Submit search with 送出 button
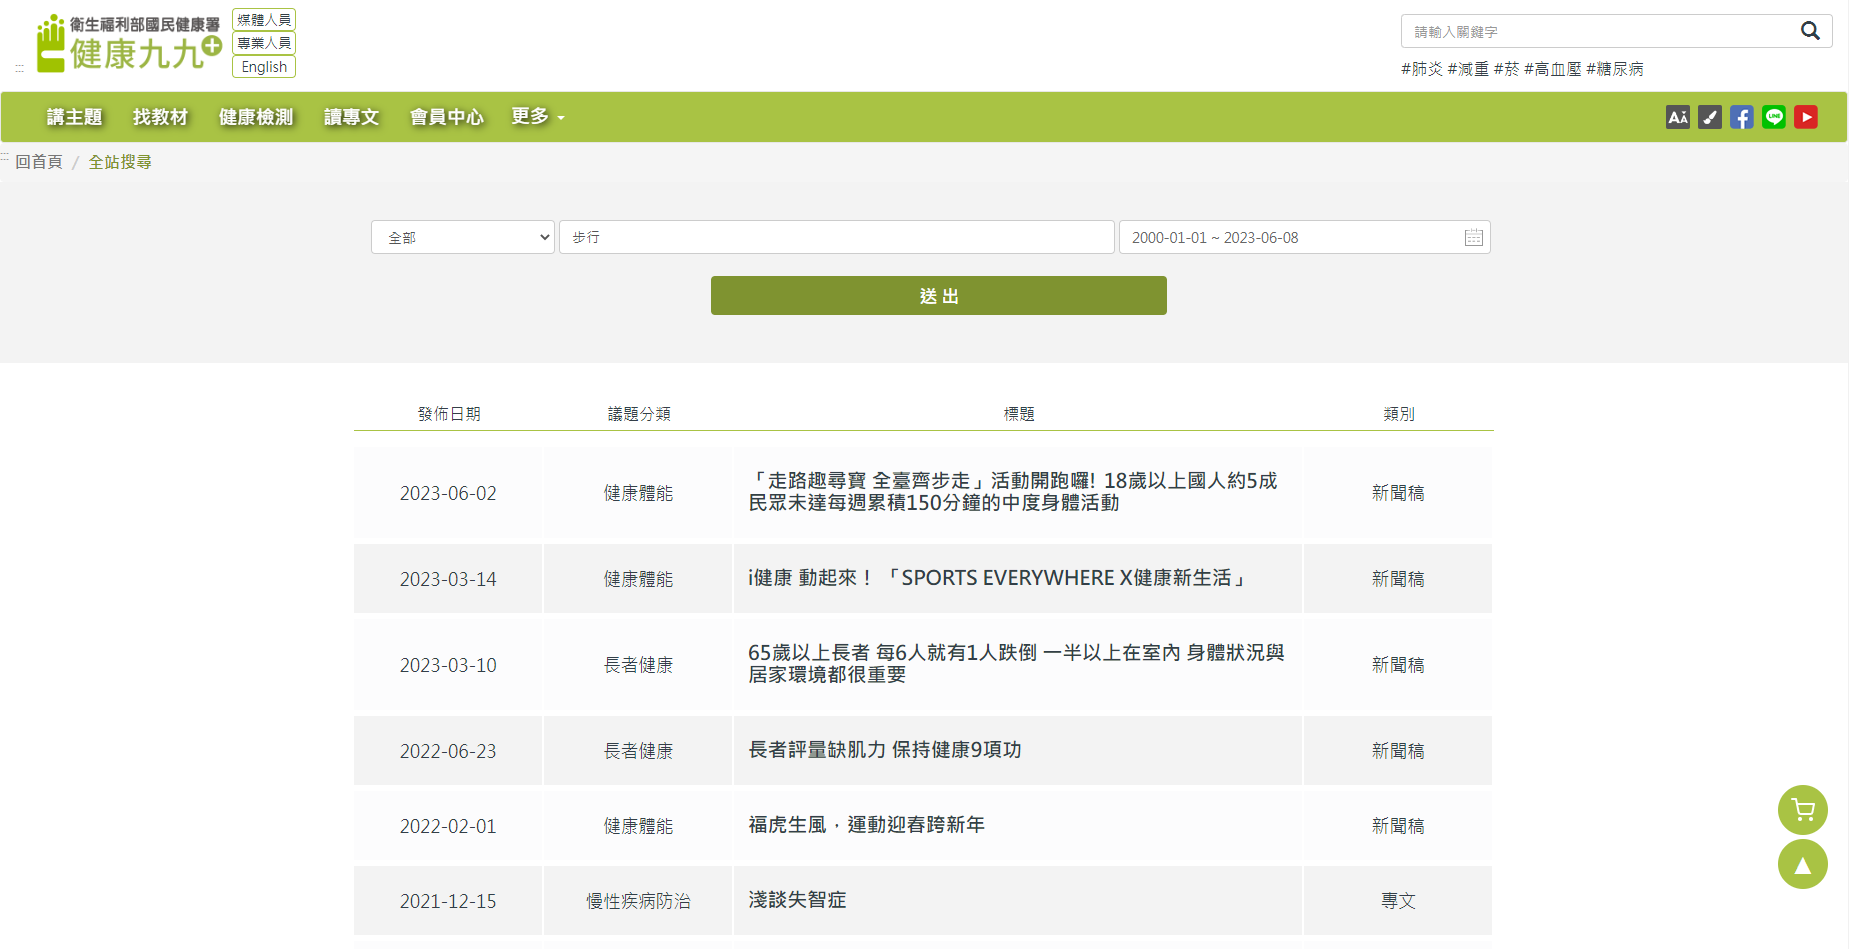 (939, 296)
